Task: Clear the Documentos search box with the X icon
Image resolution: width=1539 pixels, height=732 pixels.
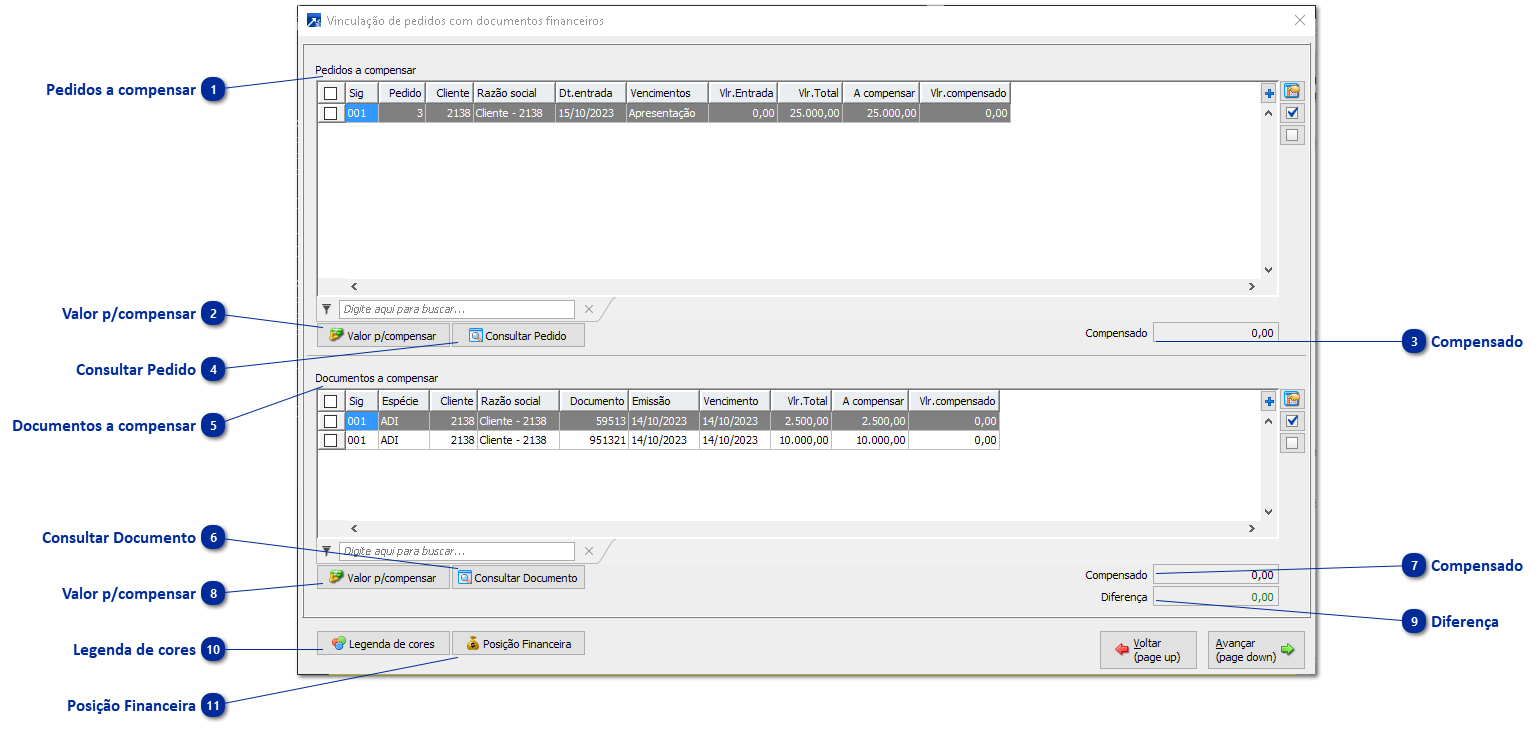Action: click(x=589, y=551)
